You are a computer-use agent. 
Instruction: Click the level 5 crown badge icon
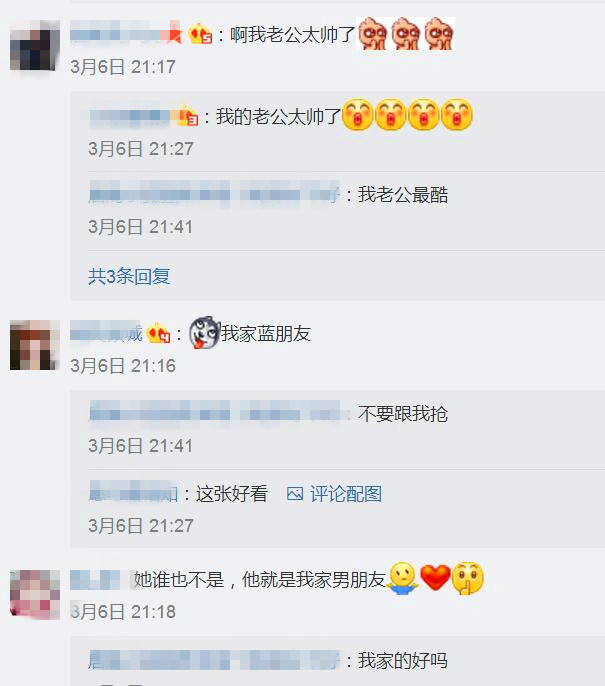[200, 34]
